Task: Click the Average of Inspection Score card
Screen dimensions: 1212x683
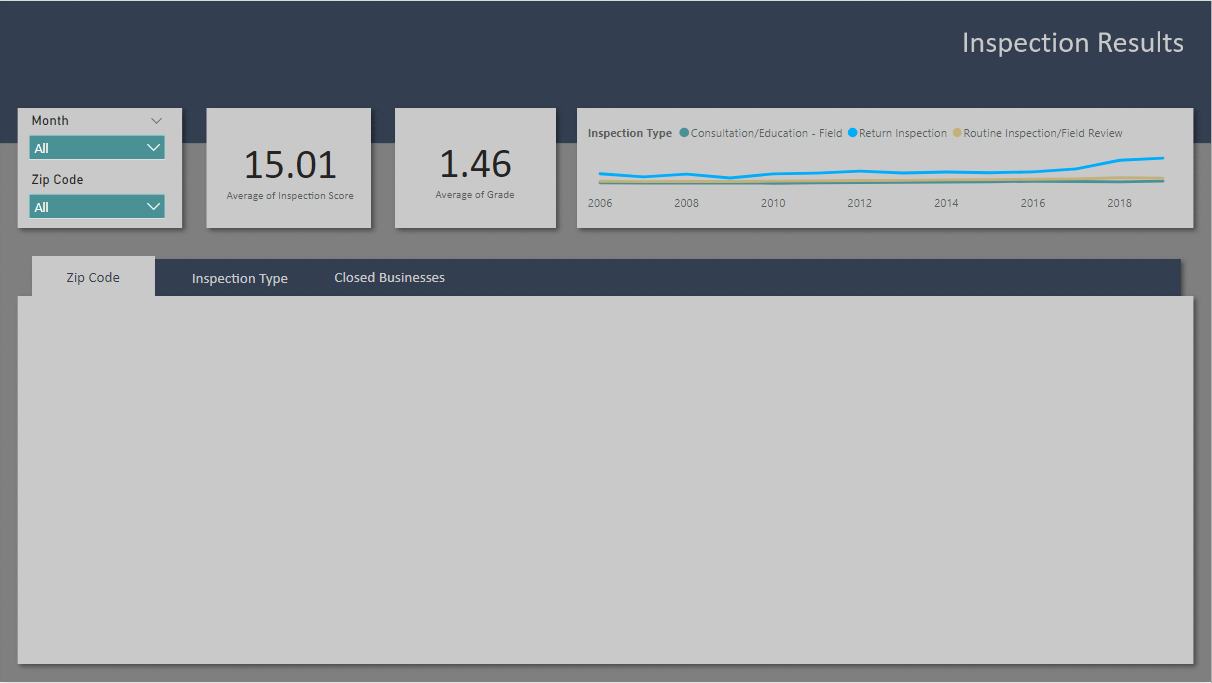Action: pyautogui.click(x=288, y=168)
